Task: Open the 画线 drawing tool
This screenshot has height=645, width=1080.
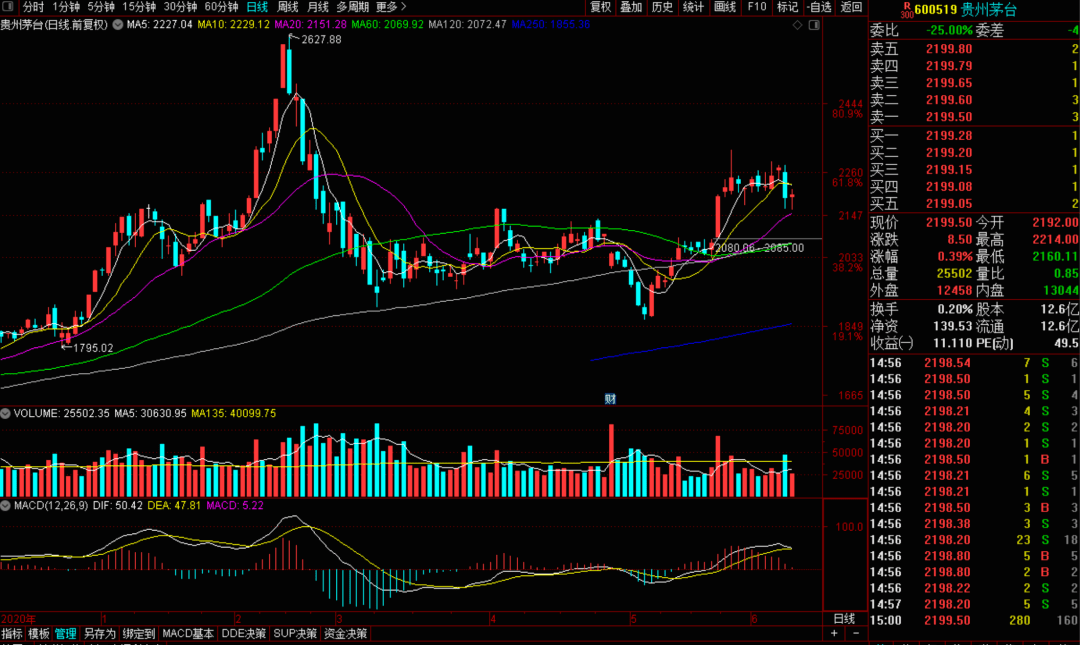Action: pos(725,7)
